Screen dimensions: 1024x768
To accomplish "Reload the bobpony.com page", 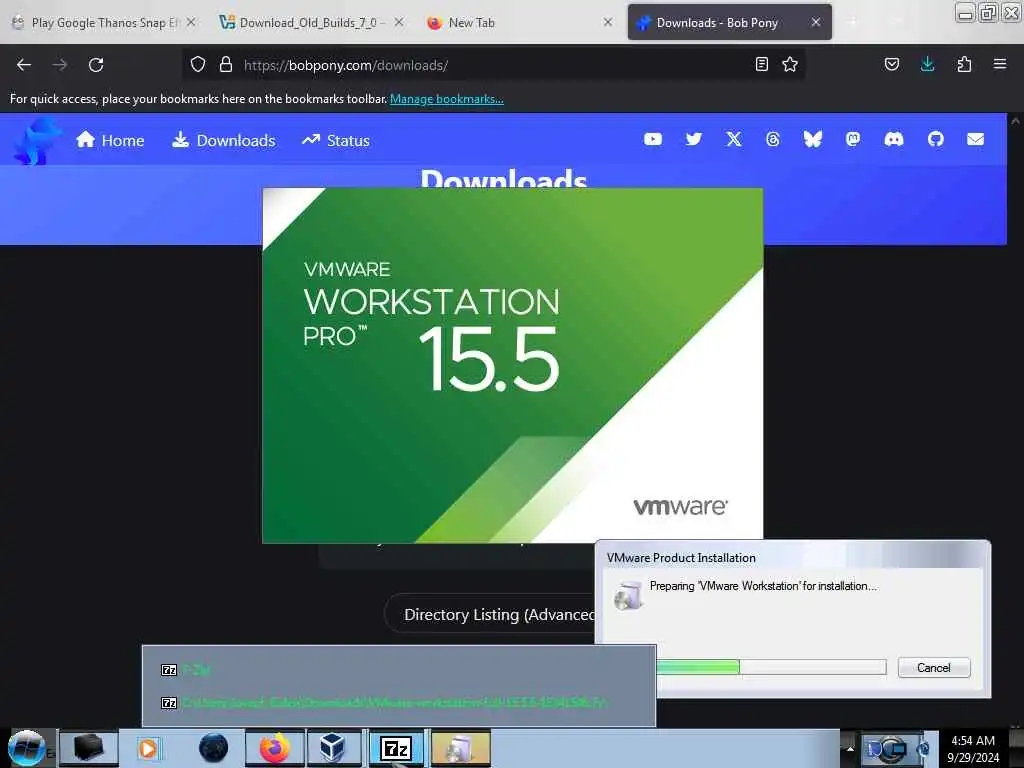I will coord(96,65).
